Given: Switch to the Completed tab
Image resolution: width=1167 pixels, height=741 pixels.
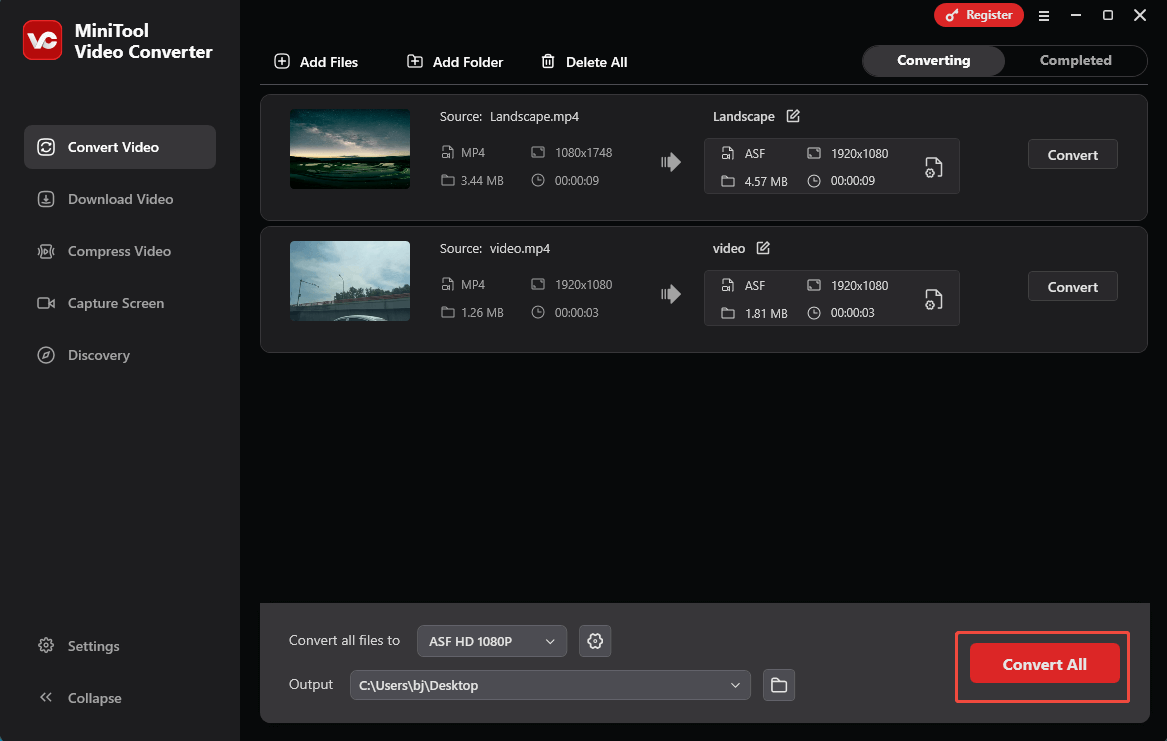Looking at the screenshot, I should tap(1074, 60).
